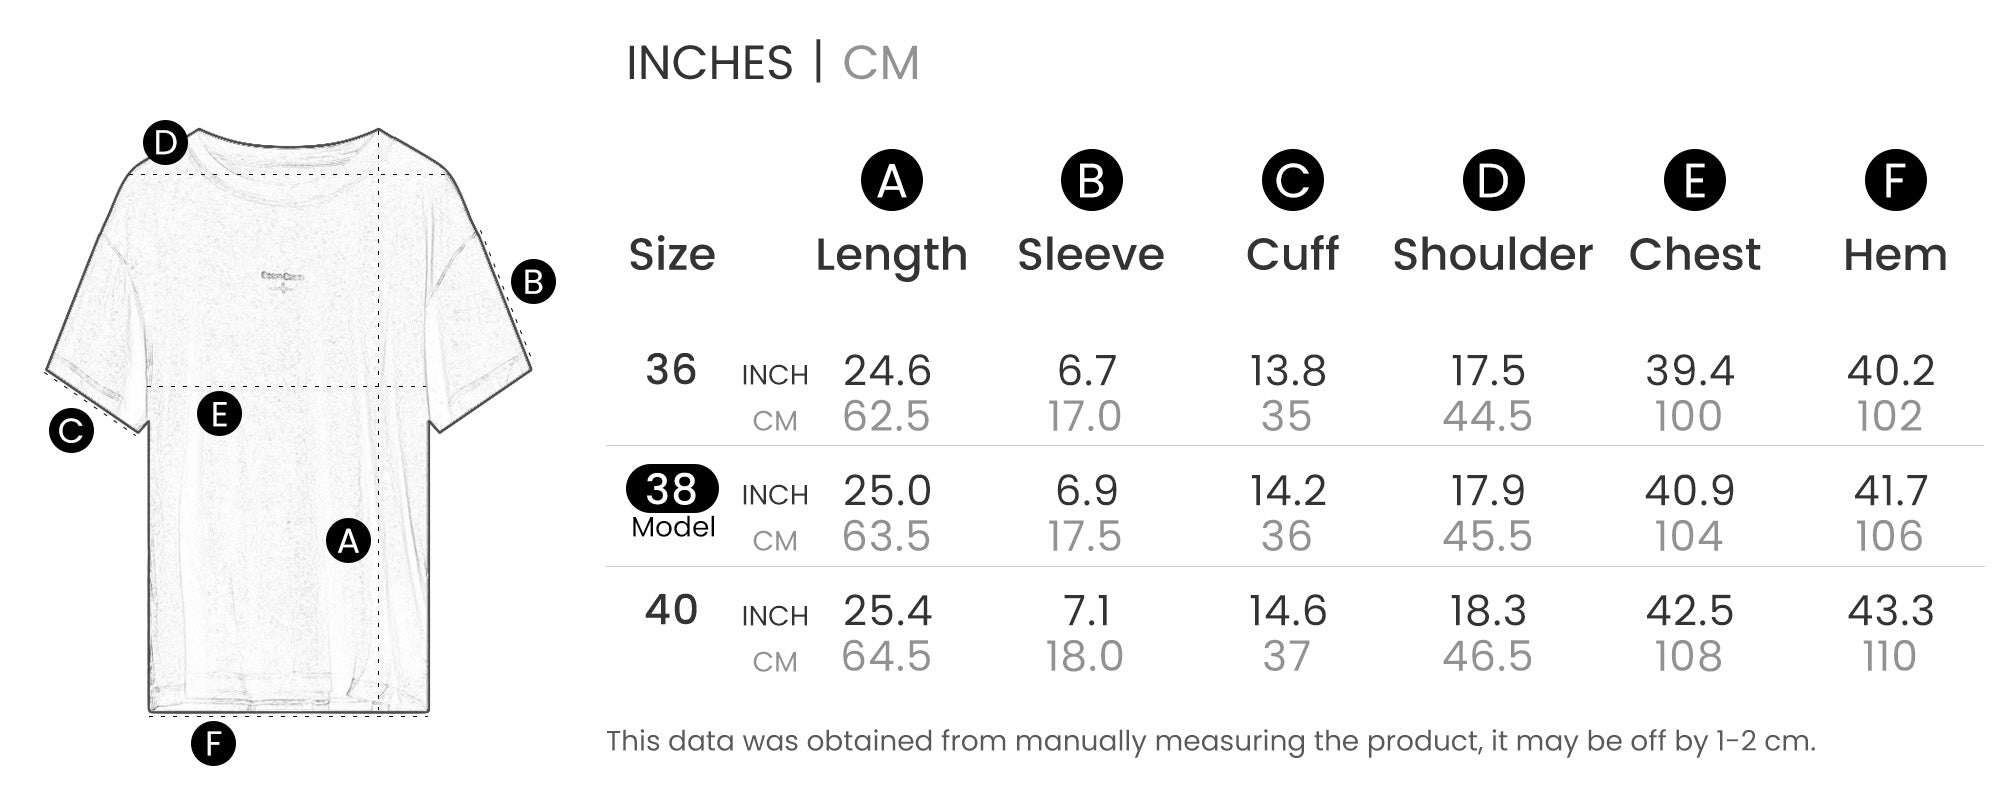Click the F marker below the shirt hem
Image resolution: width=2000 pixels, height=806 pixels.
(213, 743)
